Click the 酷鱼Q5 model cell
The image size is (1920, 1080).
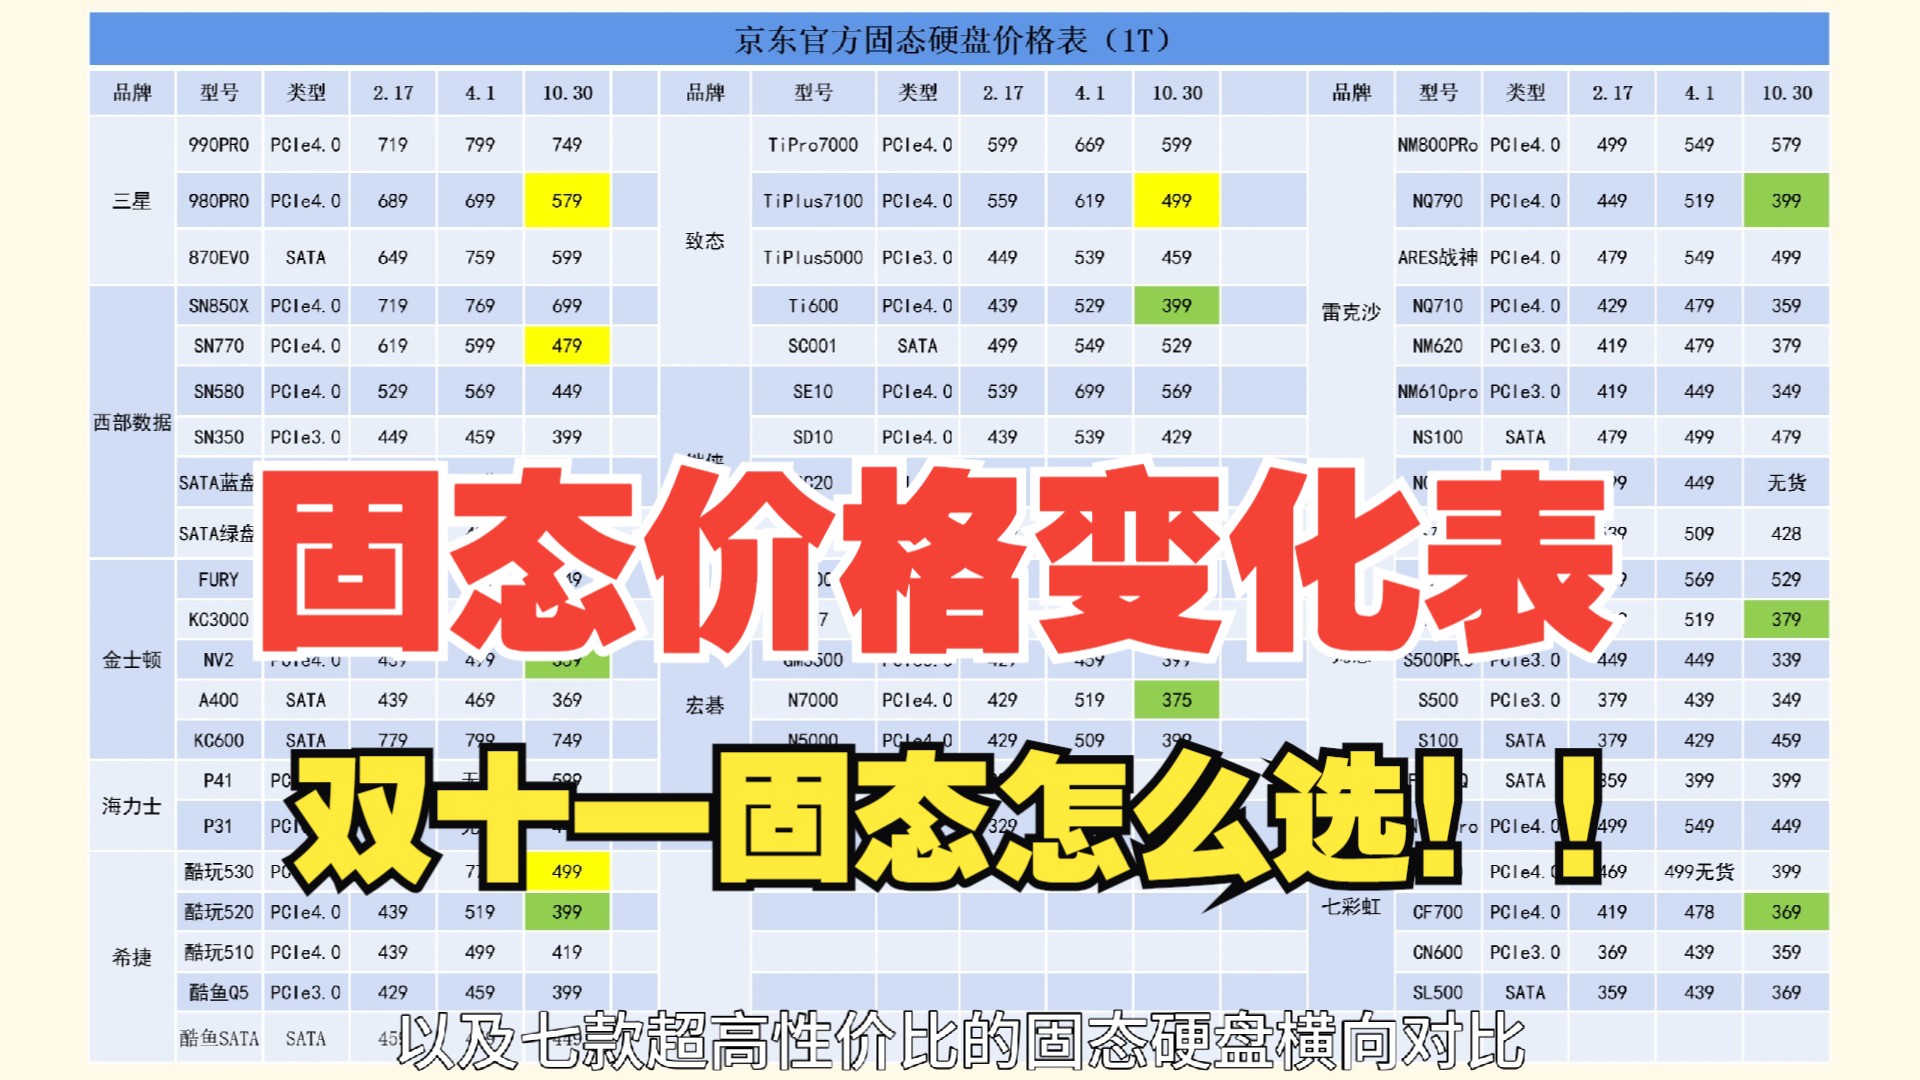click(x=219, y=993)
